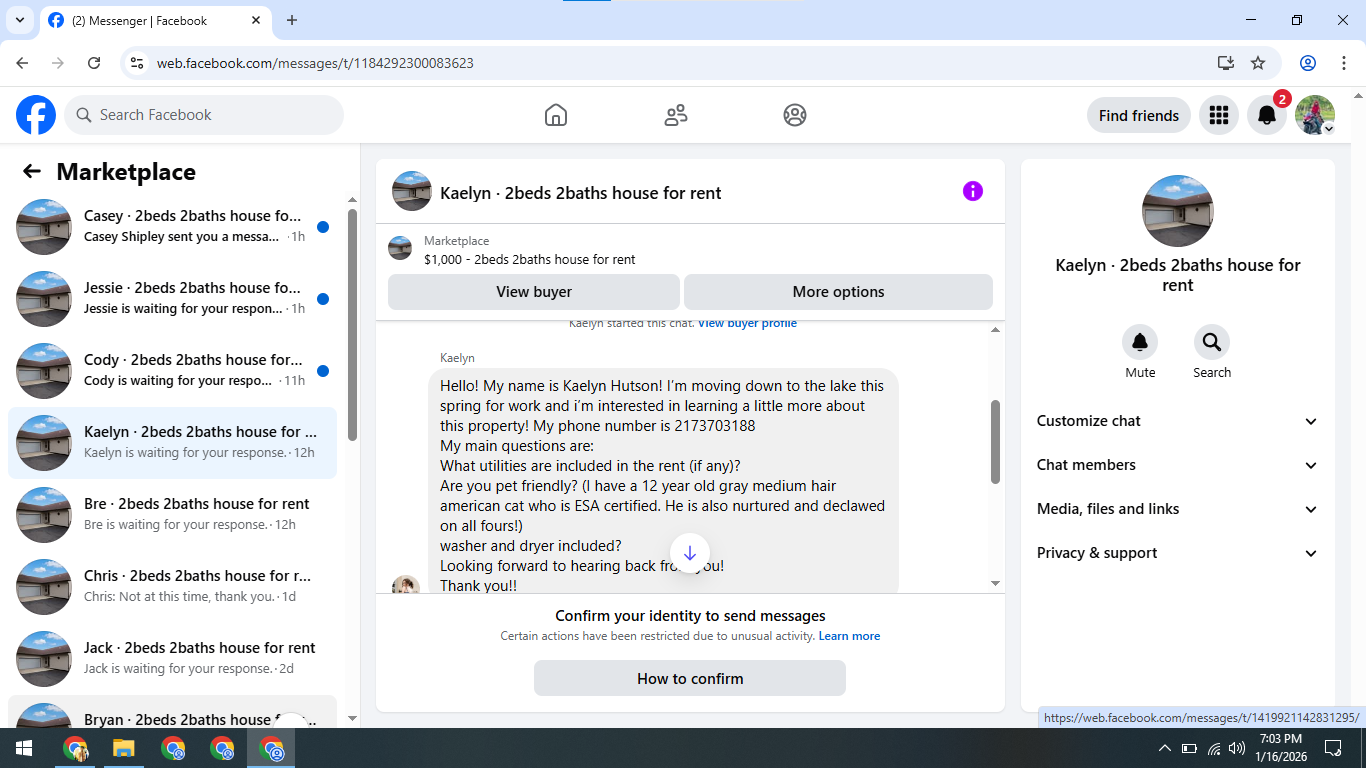The width and height of the screenshot is (1366, 768).
Task: Open a new browser tab
Action: (x=292, y=20)
